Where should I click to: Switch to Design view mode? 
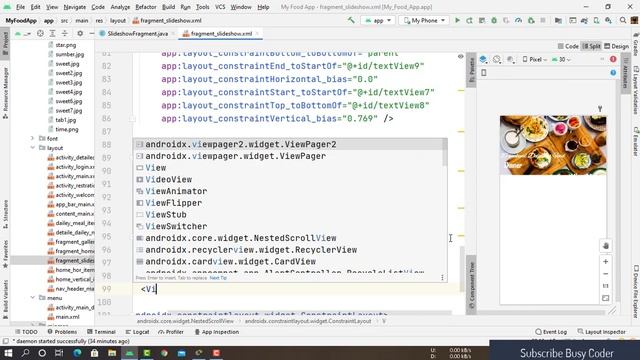click(x=616, y=46)
